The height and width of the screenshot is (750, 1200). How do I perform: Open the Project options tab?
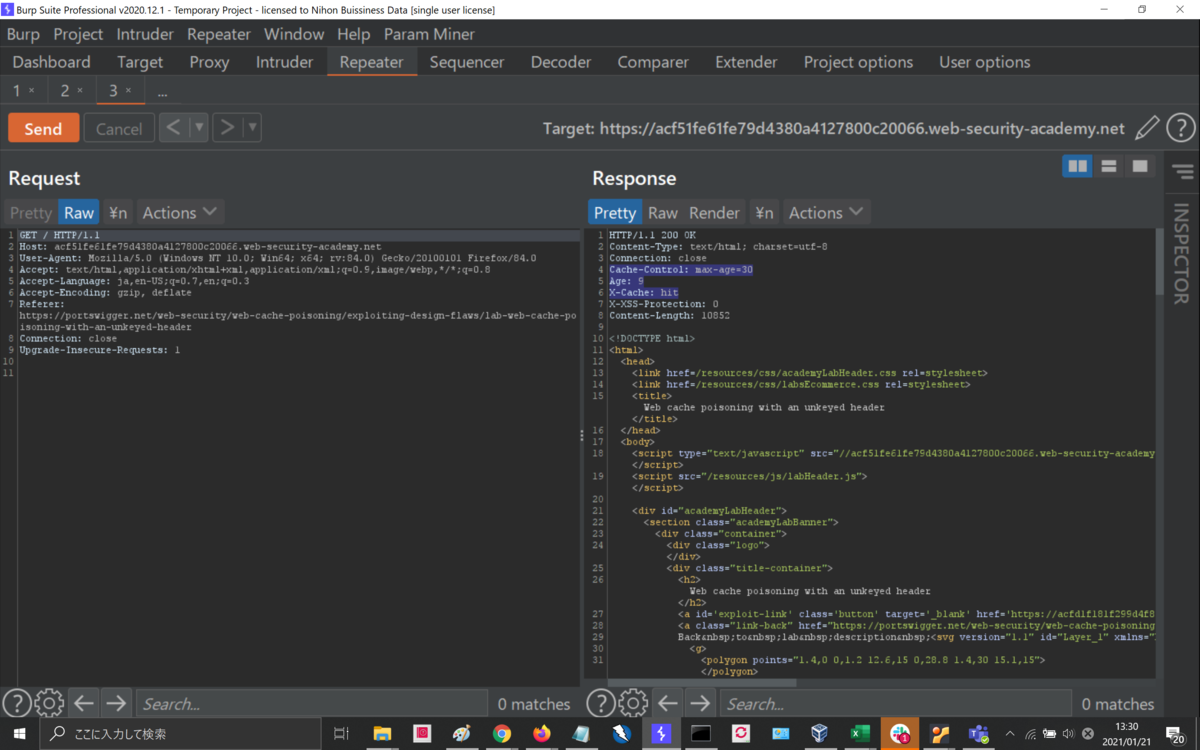pos(858,62)
